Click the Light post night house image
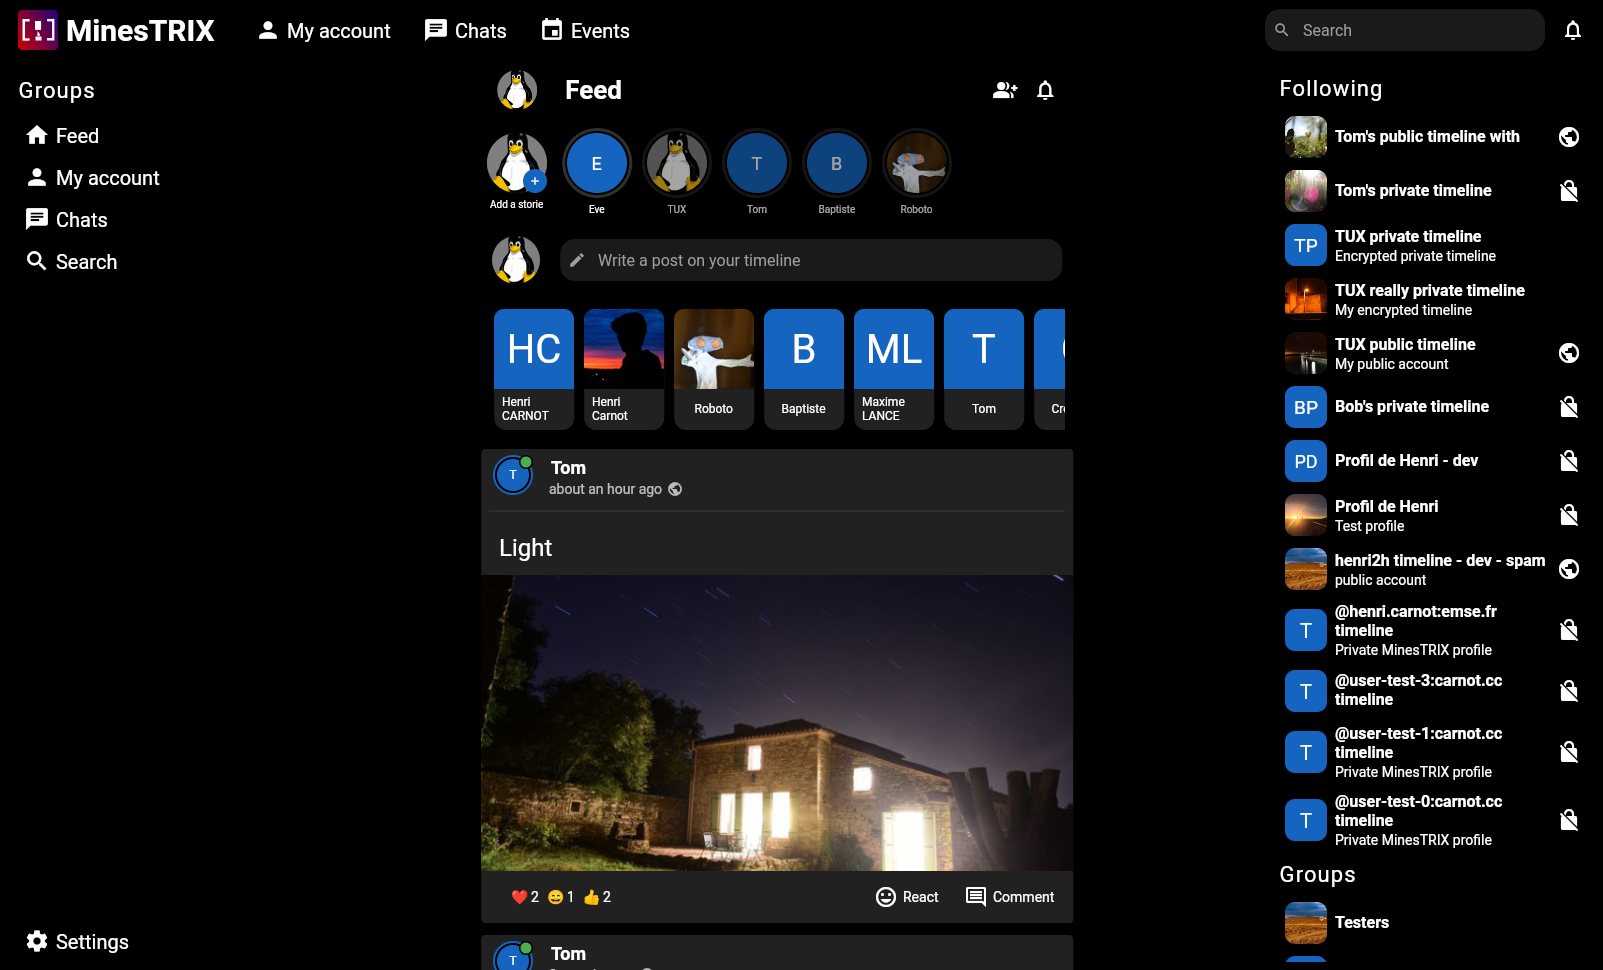This screenshot has height=970, width=1603. pos(777,722)
